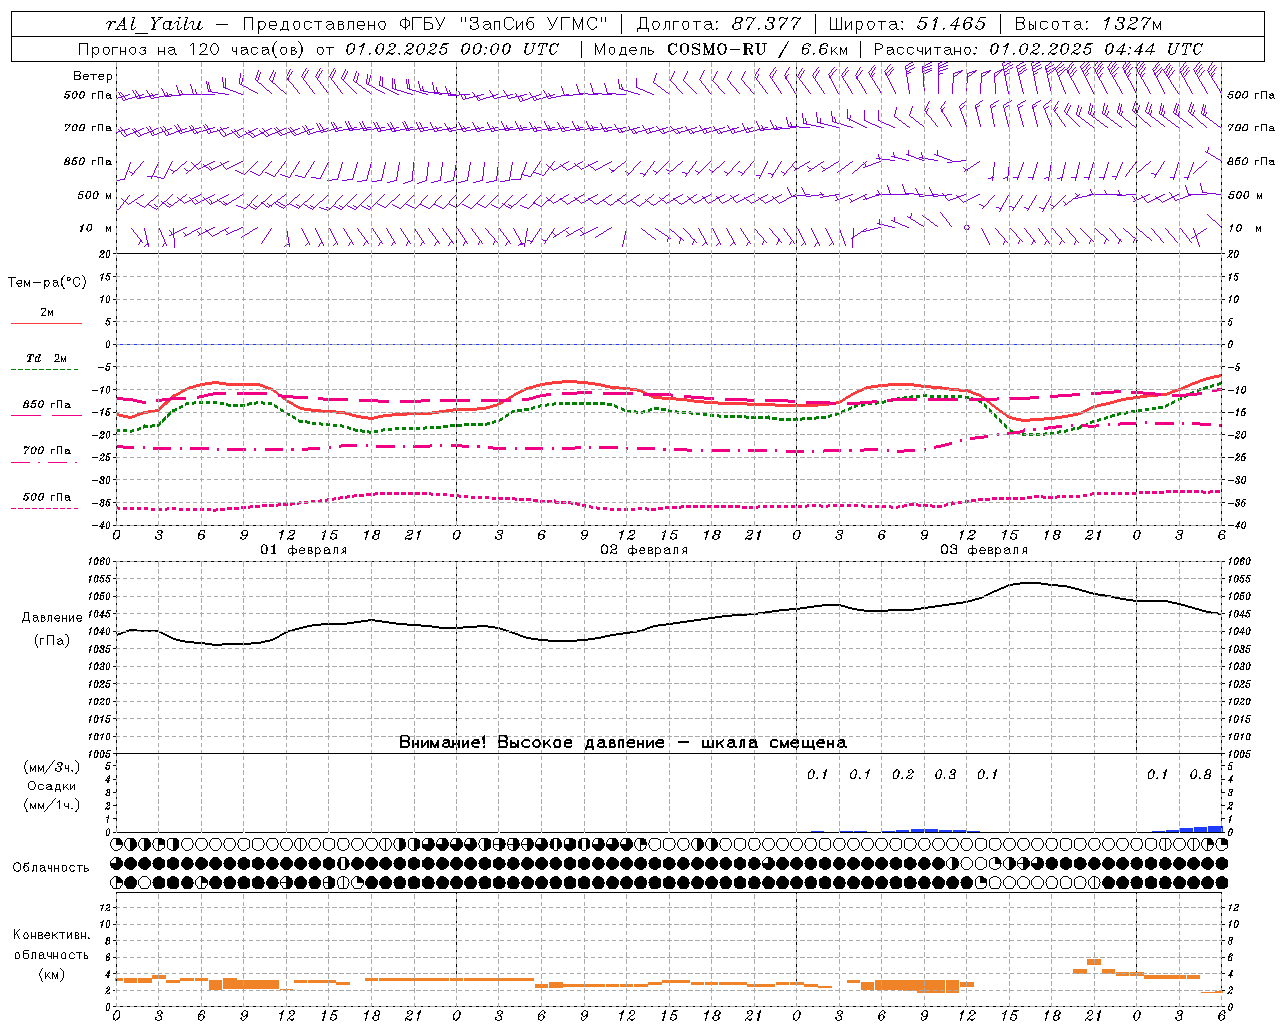The width and height of the screenshot is (1280, 1024).
Task: Click the "Конвективн." convective label
Action: [x=52, y=934]
